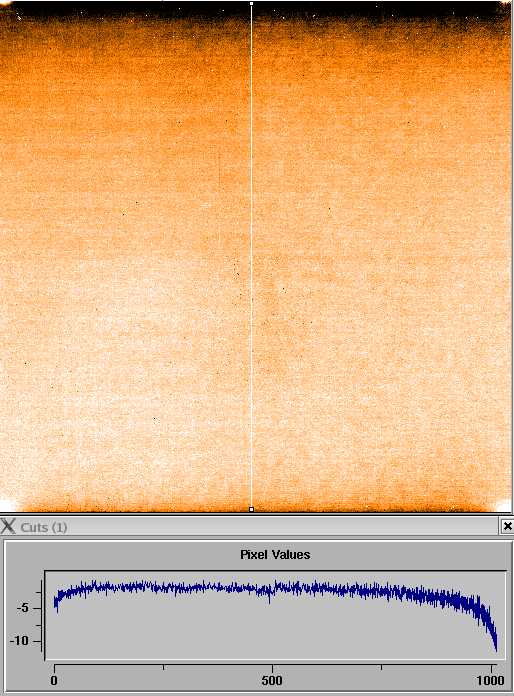This screenshot has width=514, height=696.
Task: Click the Pixel Values plot title
Action: tap(275, 554)
